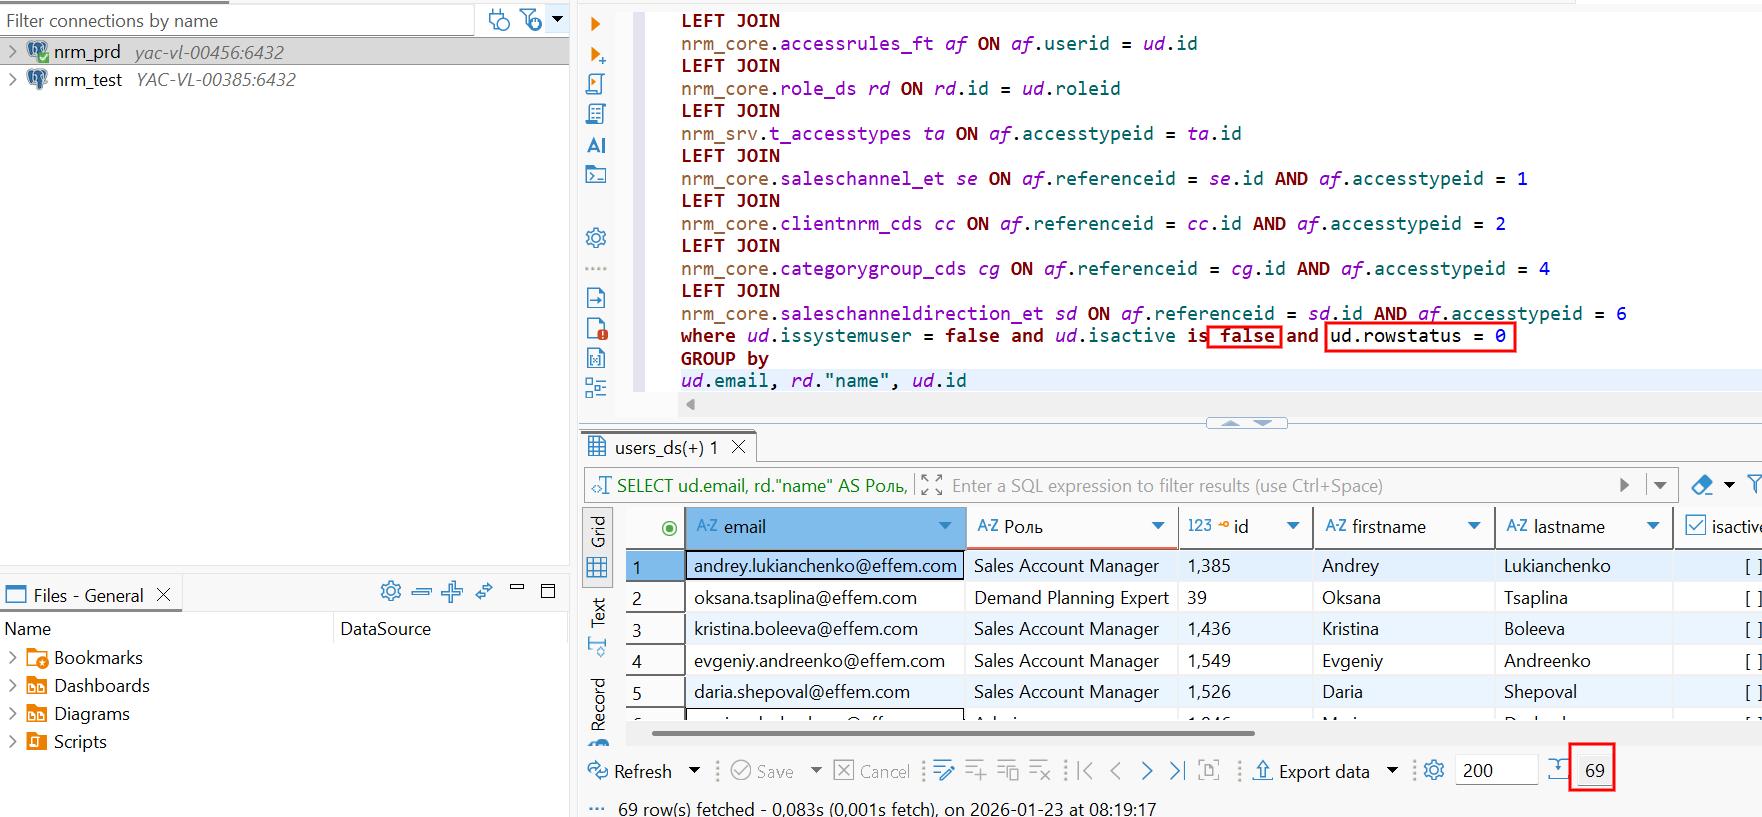
Task: Expand the Bookmarks folder
Action: 12,658
